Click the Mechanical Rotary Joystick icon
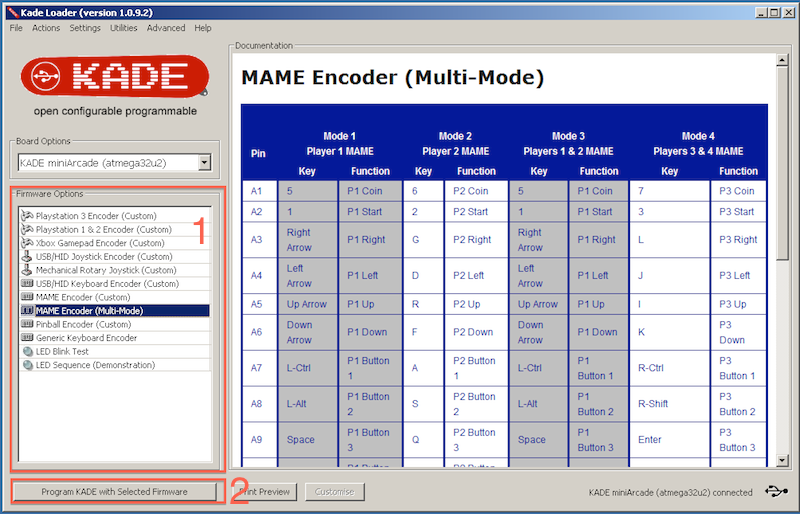Screen dimensions: 800x514 (x=27, y=270)
